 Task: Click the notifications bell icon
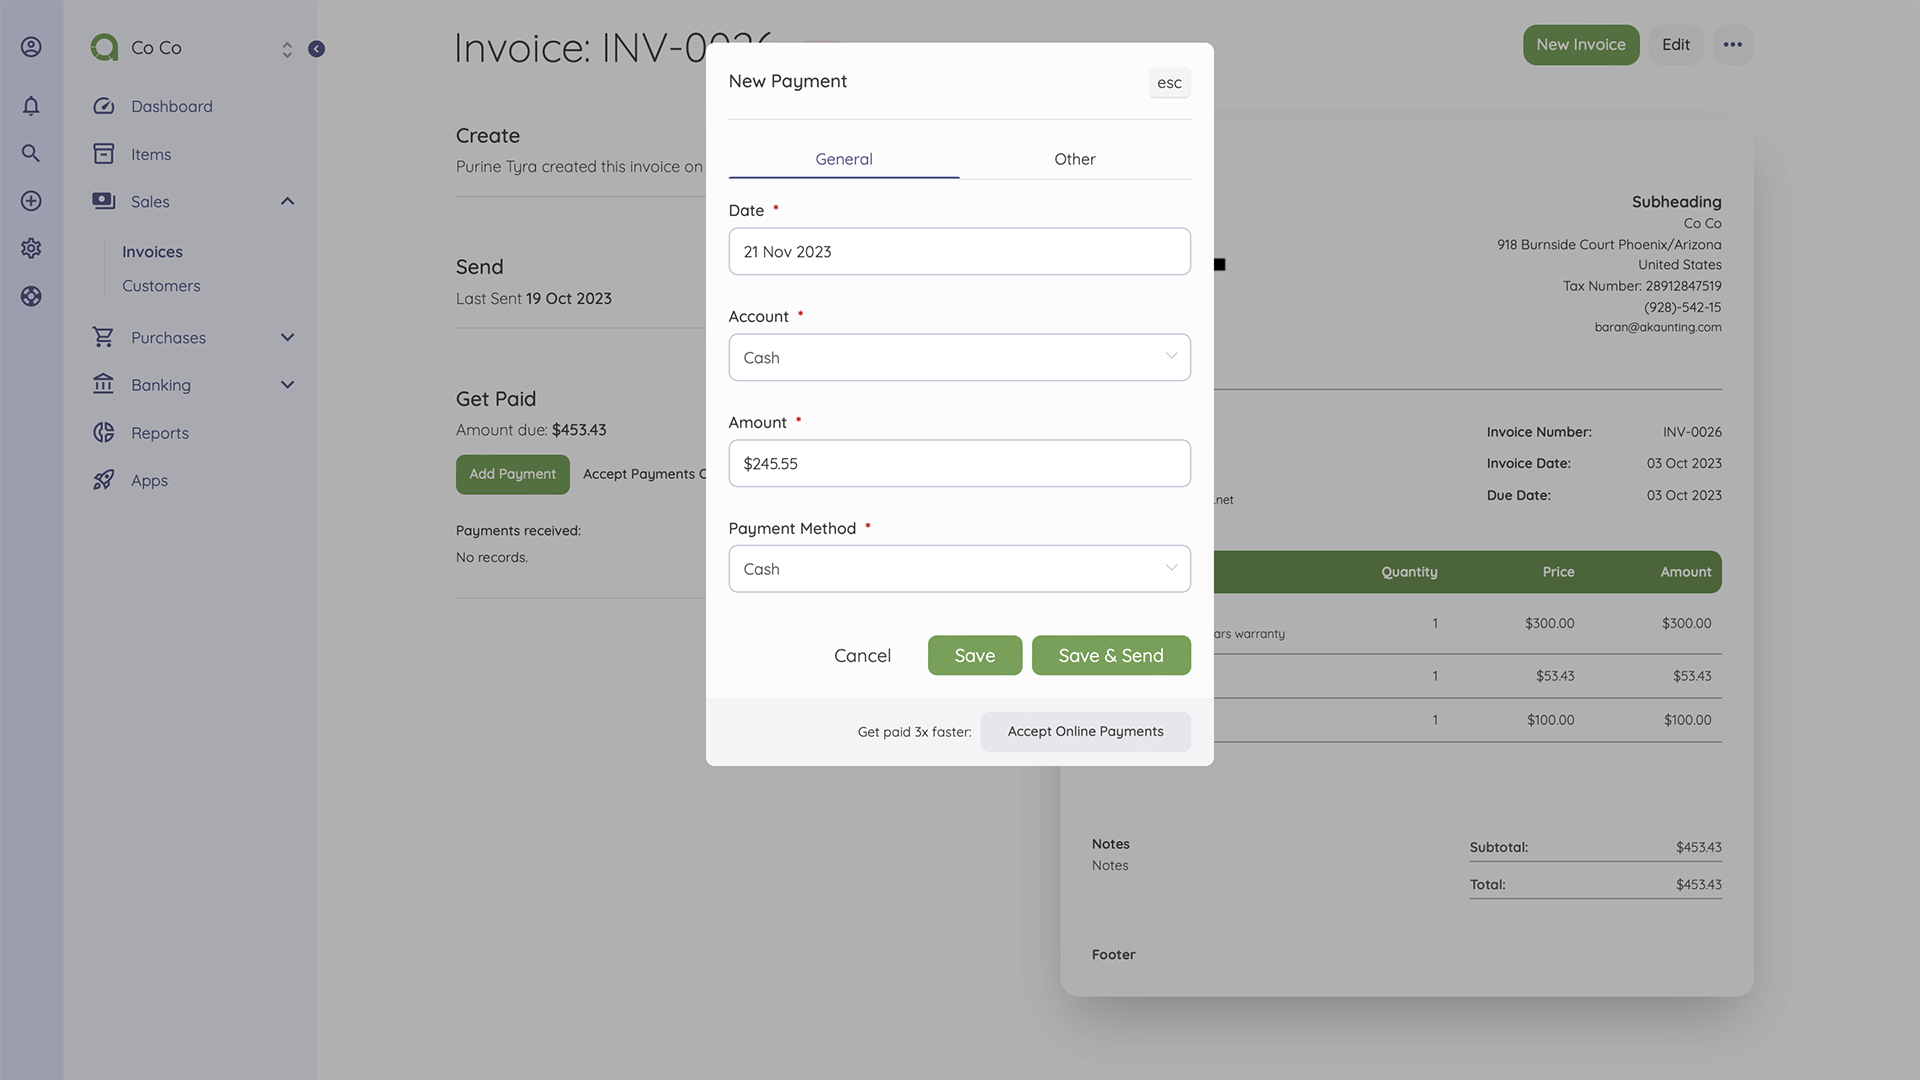click(31, 105)
